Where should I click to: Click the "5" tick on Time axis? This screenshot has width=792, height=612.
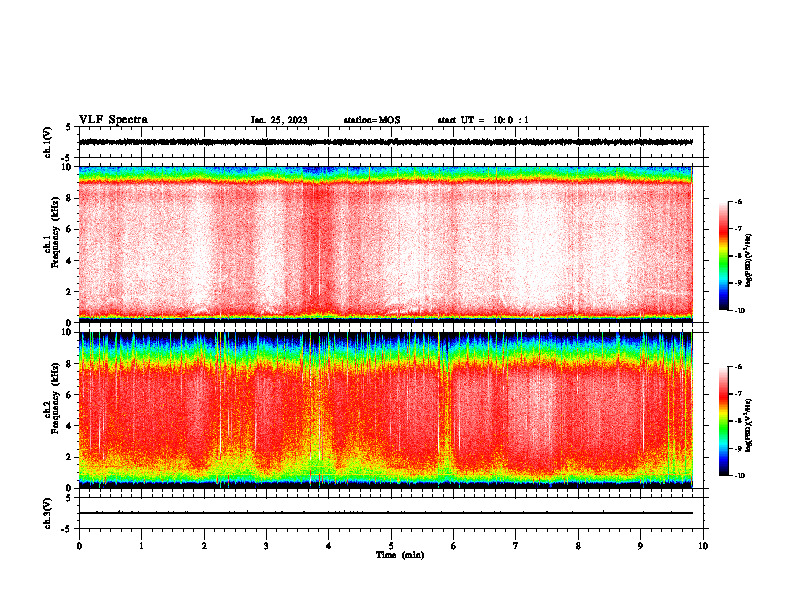click(391, 546)
